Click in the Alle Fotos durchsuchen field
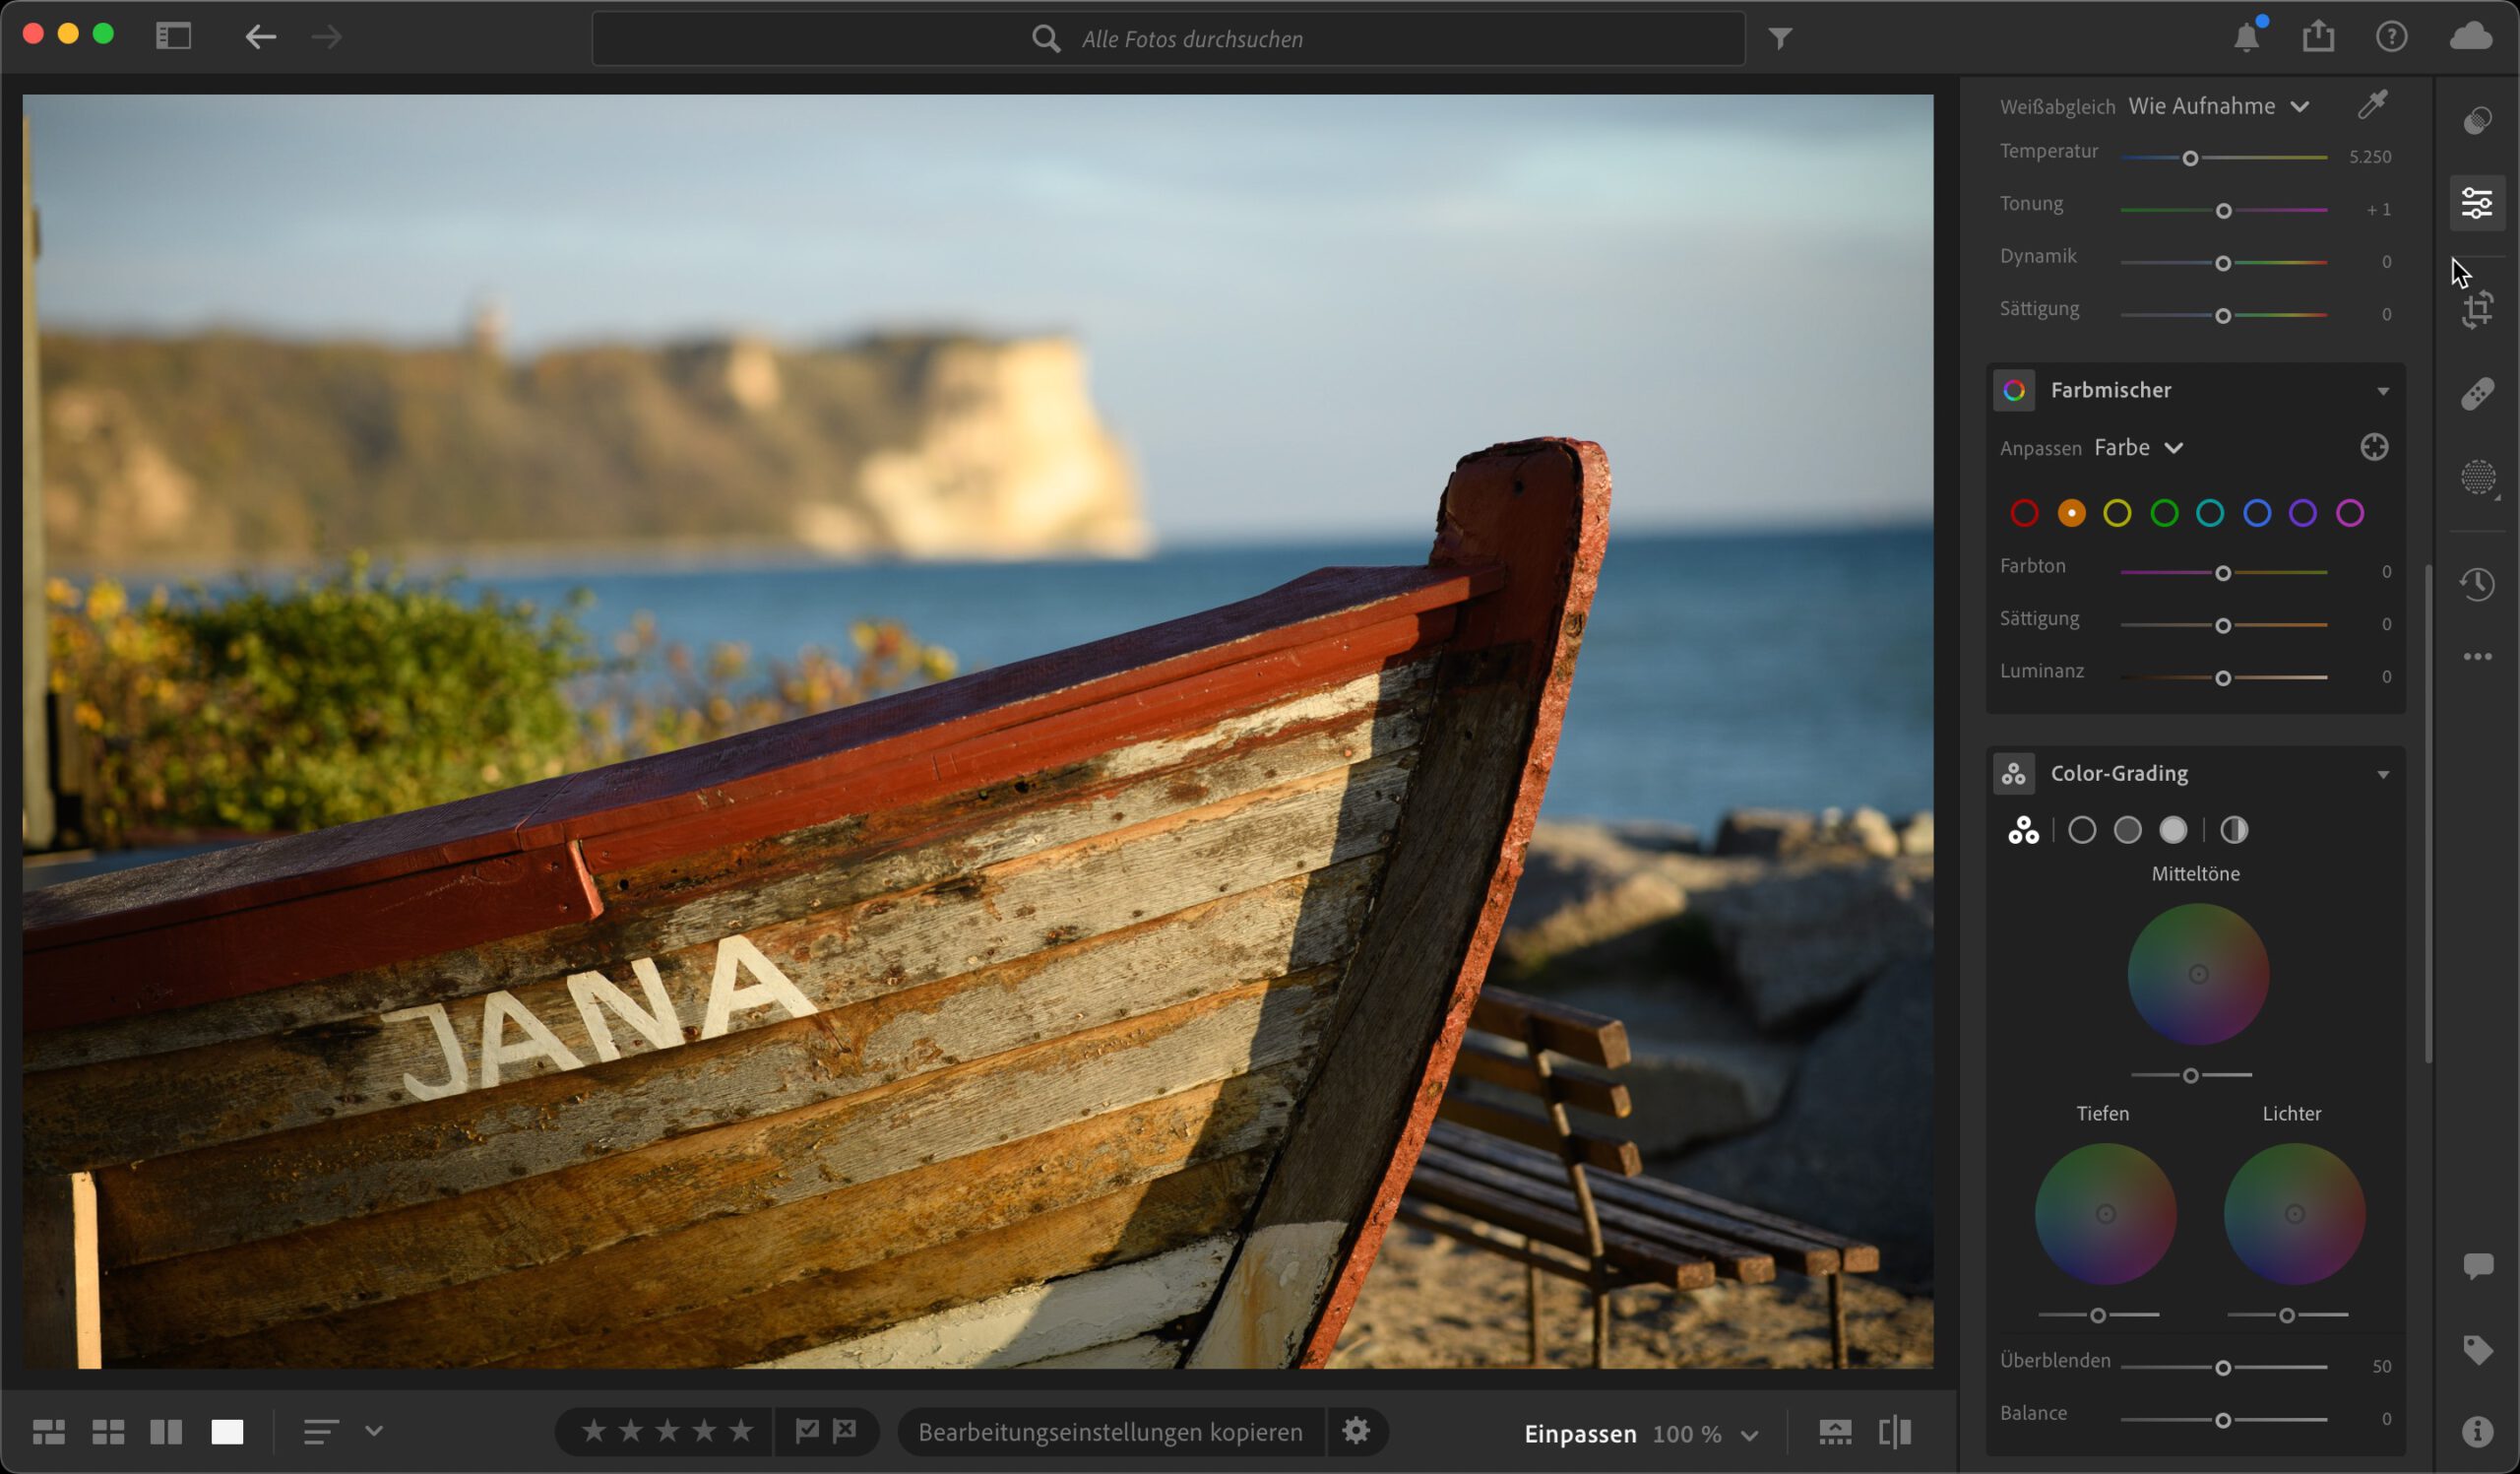The width and height of the screenshot is (2520, 1474). 1190,39
